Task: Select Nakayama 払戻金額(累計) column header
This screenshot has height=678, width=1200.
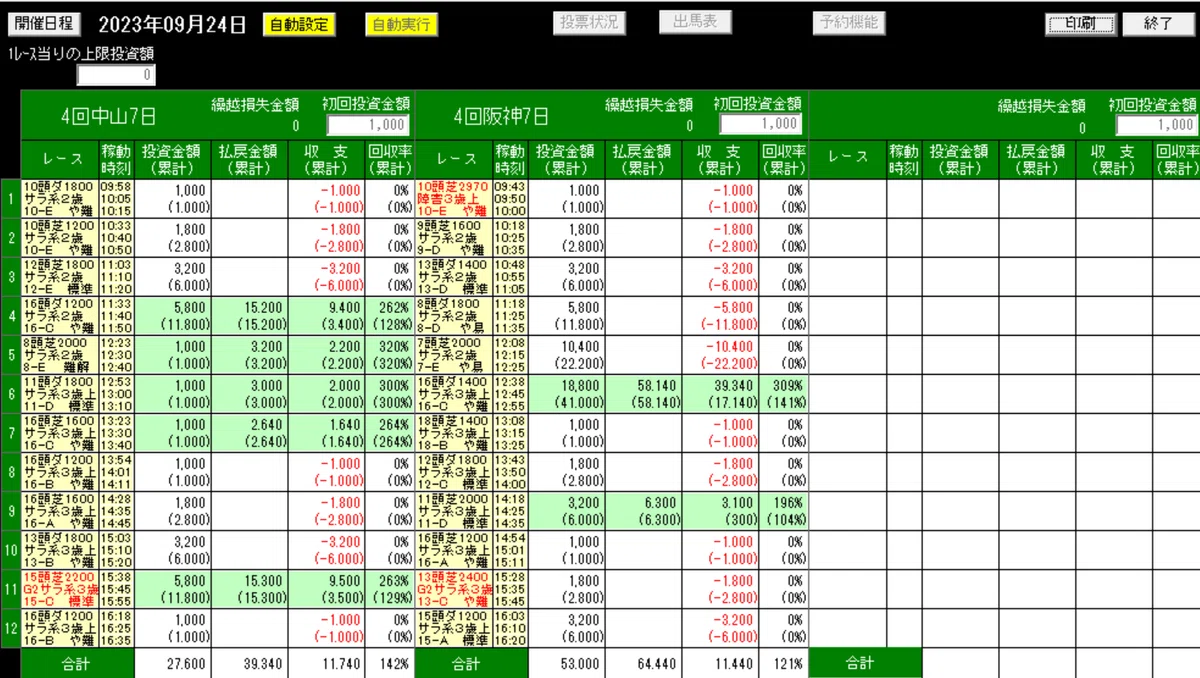Action: pos(248,160)
